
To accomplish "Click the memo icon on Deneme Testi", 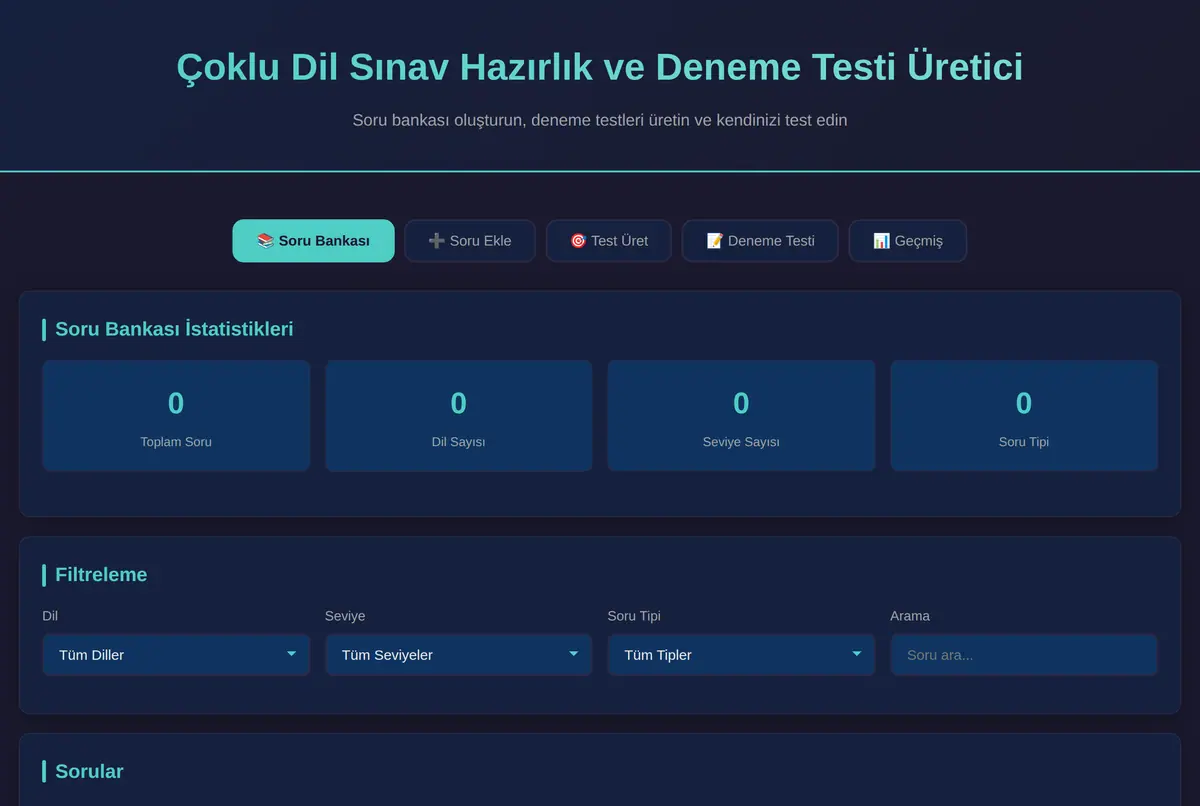I will click(x=714, y=241).
